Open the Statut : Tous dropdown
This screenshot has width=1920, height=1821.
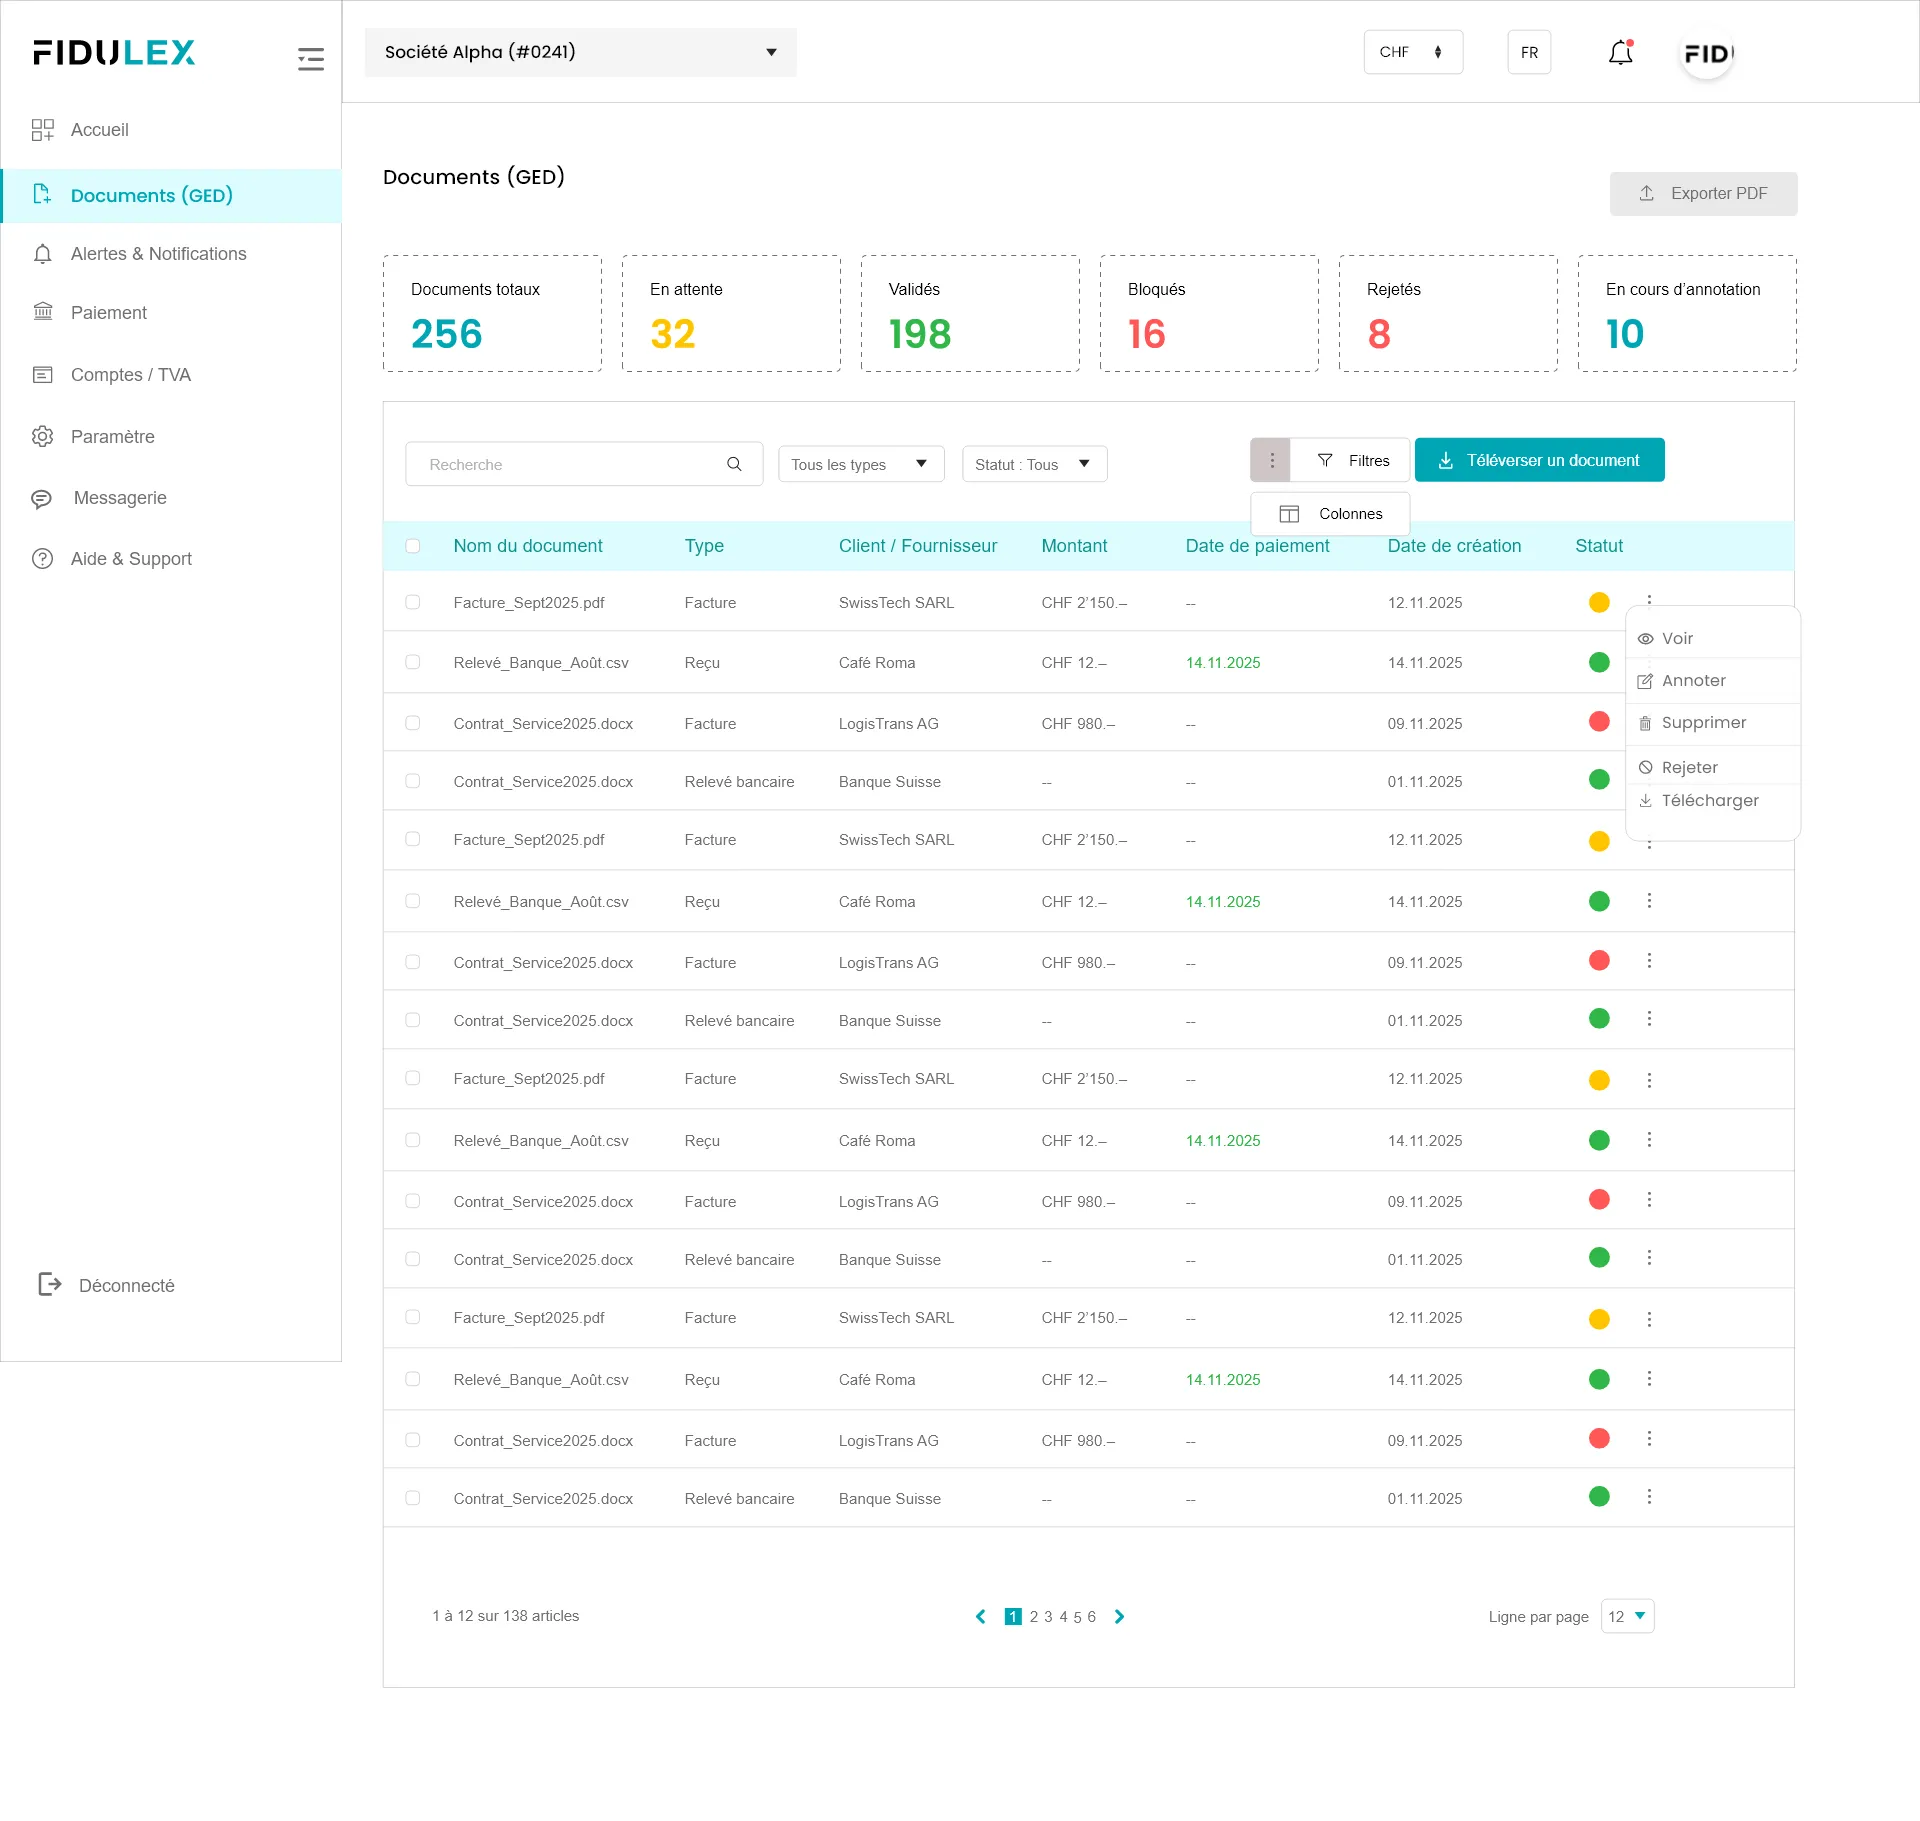click(x=1033, y=464)
